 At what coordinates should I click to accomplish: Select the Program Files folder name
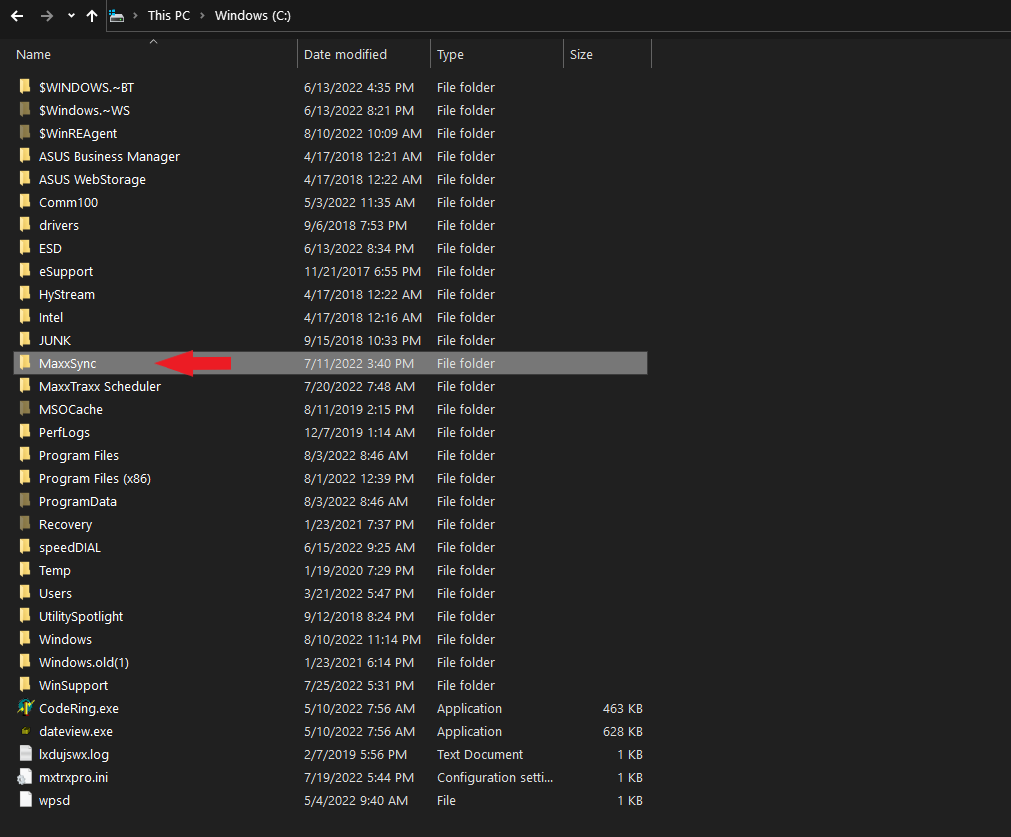(79, 455)
